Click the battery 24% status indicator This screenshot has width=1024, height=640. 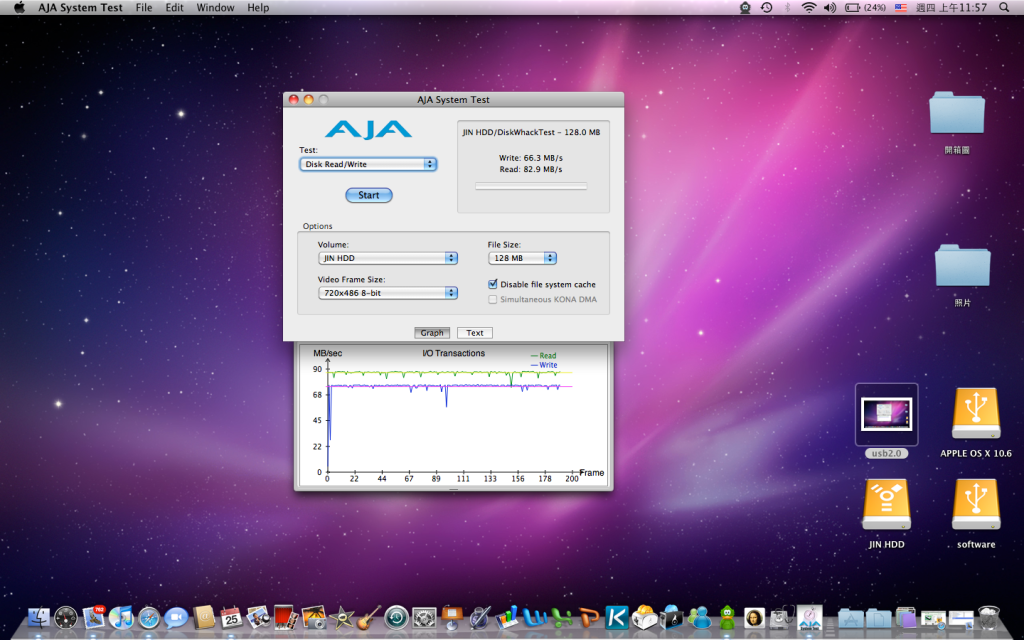tap(865, 8)
